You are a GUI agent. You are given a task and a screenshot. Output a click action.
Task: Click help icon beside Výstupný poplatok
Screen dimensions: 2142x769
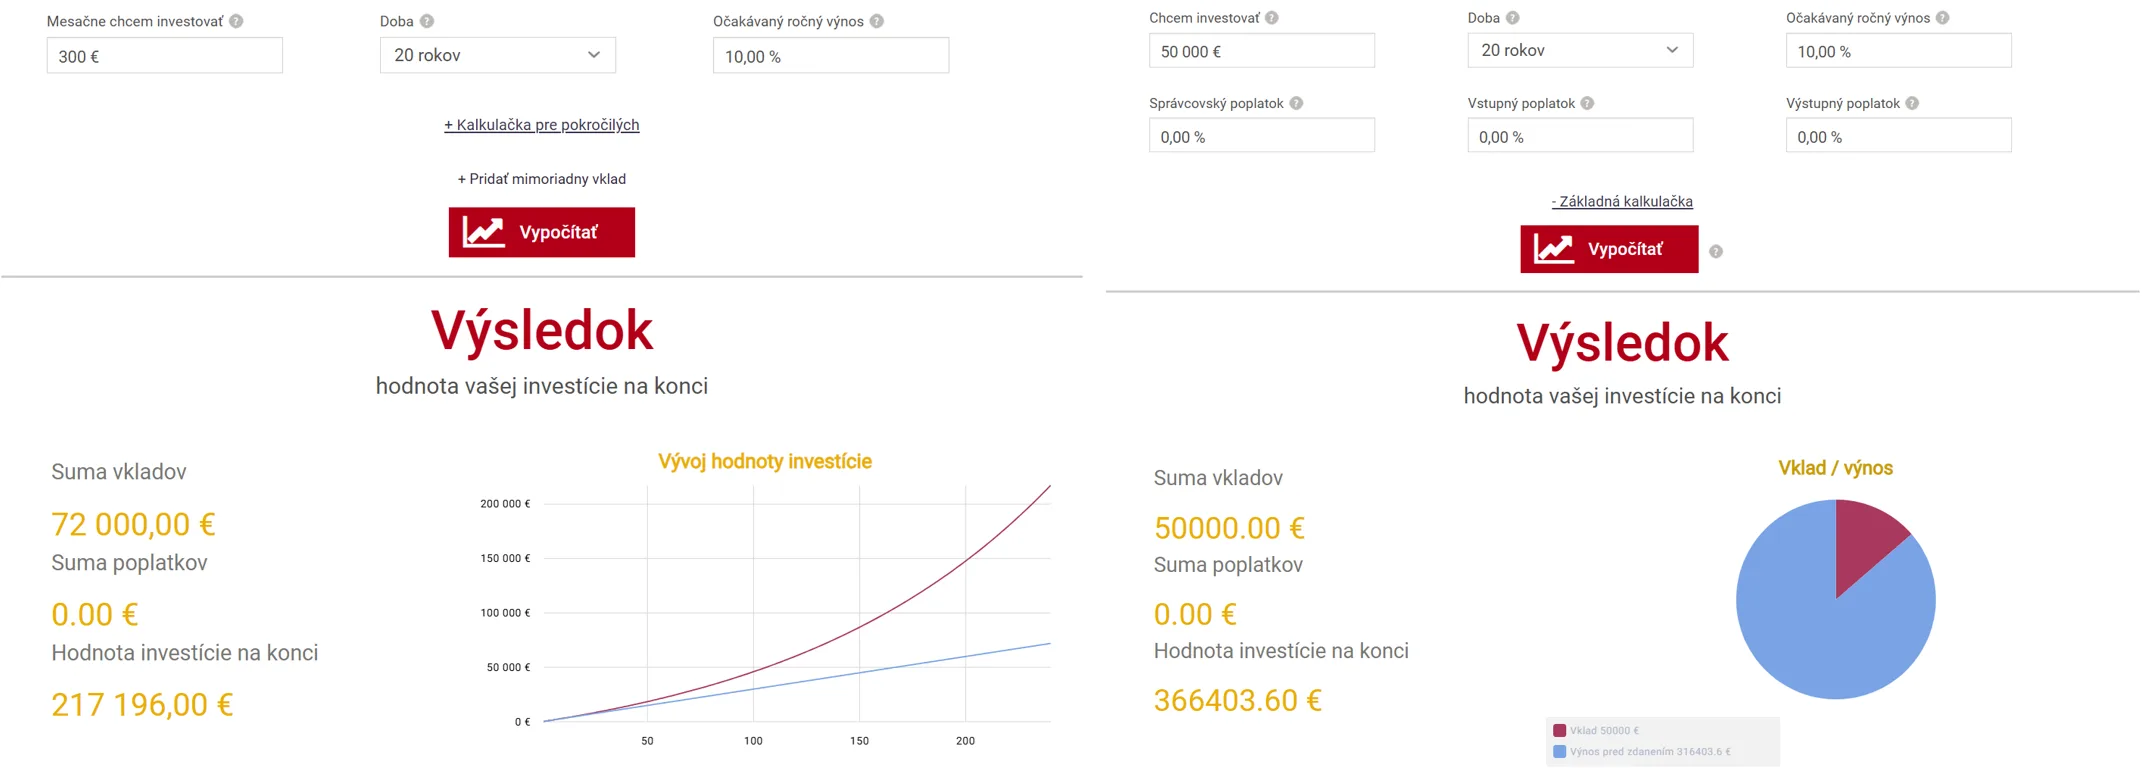pos(1912,103)
